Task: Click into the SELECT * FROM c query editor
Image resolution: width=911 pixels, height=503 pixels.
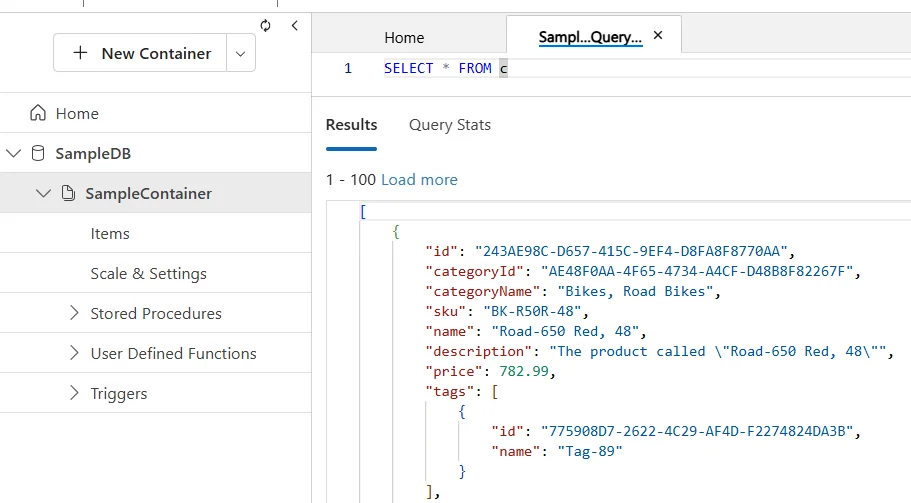Action: (x=600, y=68)
